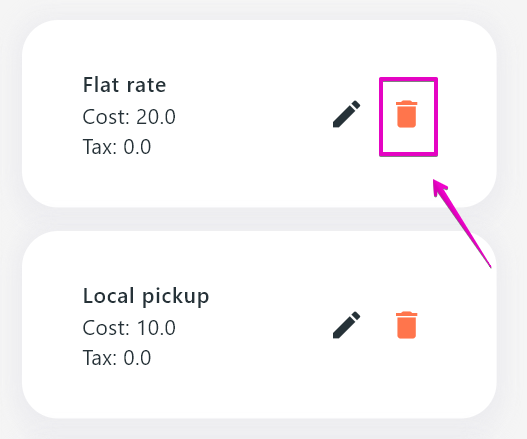Click the Cost: 20.0 line
Image resolution: width=527 pixels, height=439 pixels.
[x=129, y=117]
